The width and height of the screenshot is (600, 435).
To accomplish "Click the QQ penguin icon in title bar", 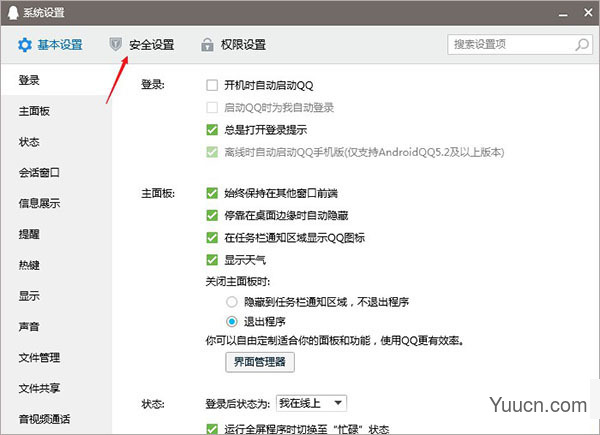I will [13, 13].
